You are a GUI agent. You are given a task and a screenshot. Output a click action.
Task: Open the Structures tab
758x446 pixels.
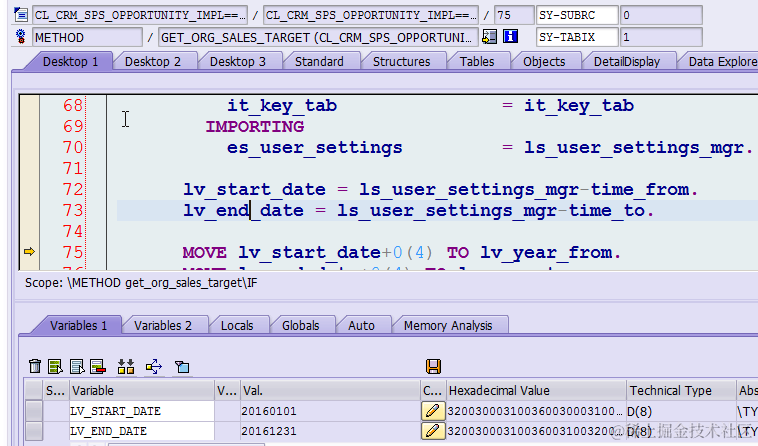pyautogui.click(x=401, y=61)
